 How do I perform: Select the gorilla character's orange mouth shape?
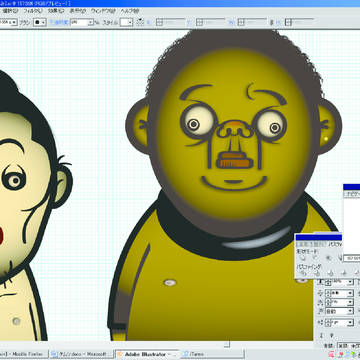click(234, 160)
